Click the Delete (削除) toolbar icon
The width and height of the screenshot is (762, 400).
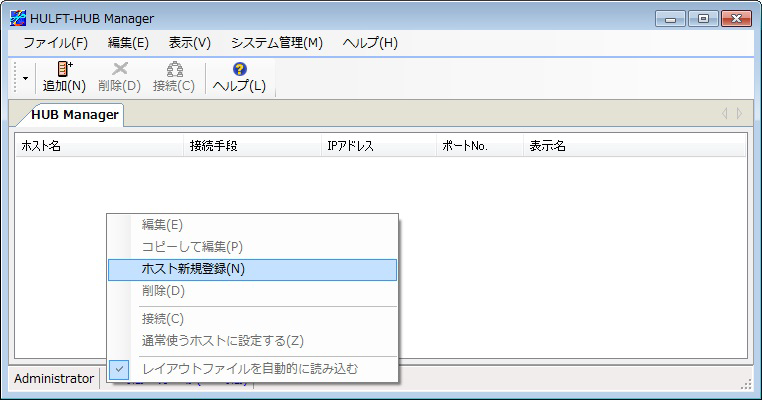coord(120,77)
